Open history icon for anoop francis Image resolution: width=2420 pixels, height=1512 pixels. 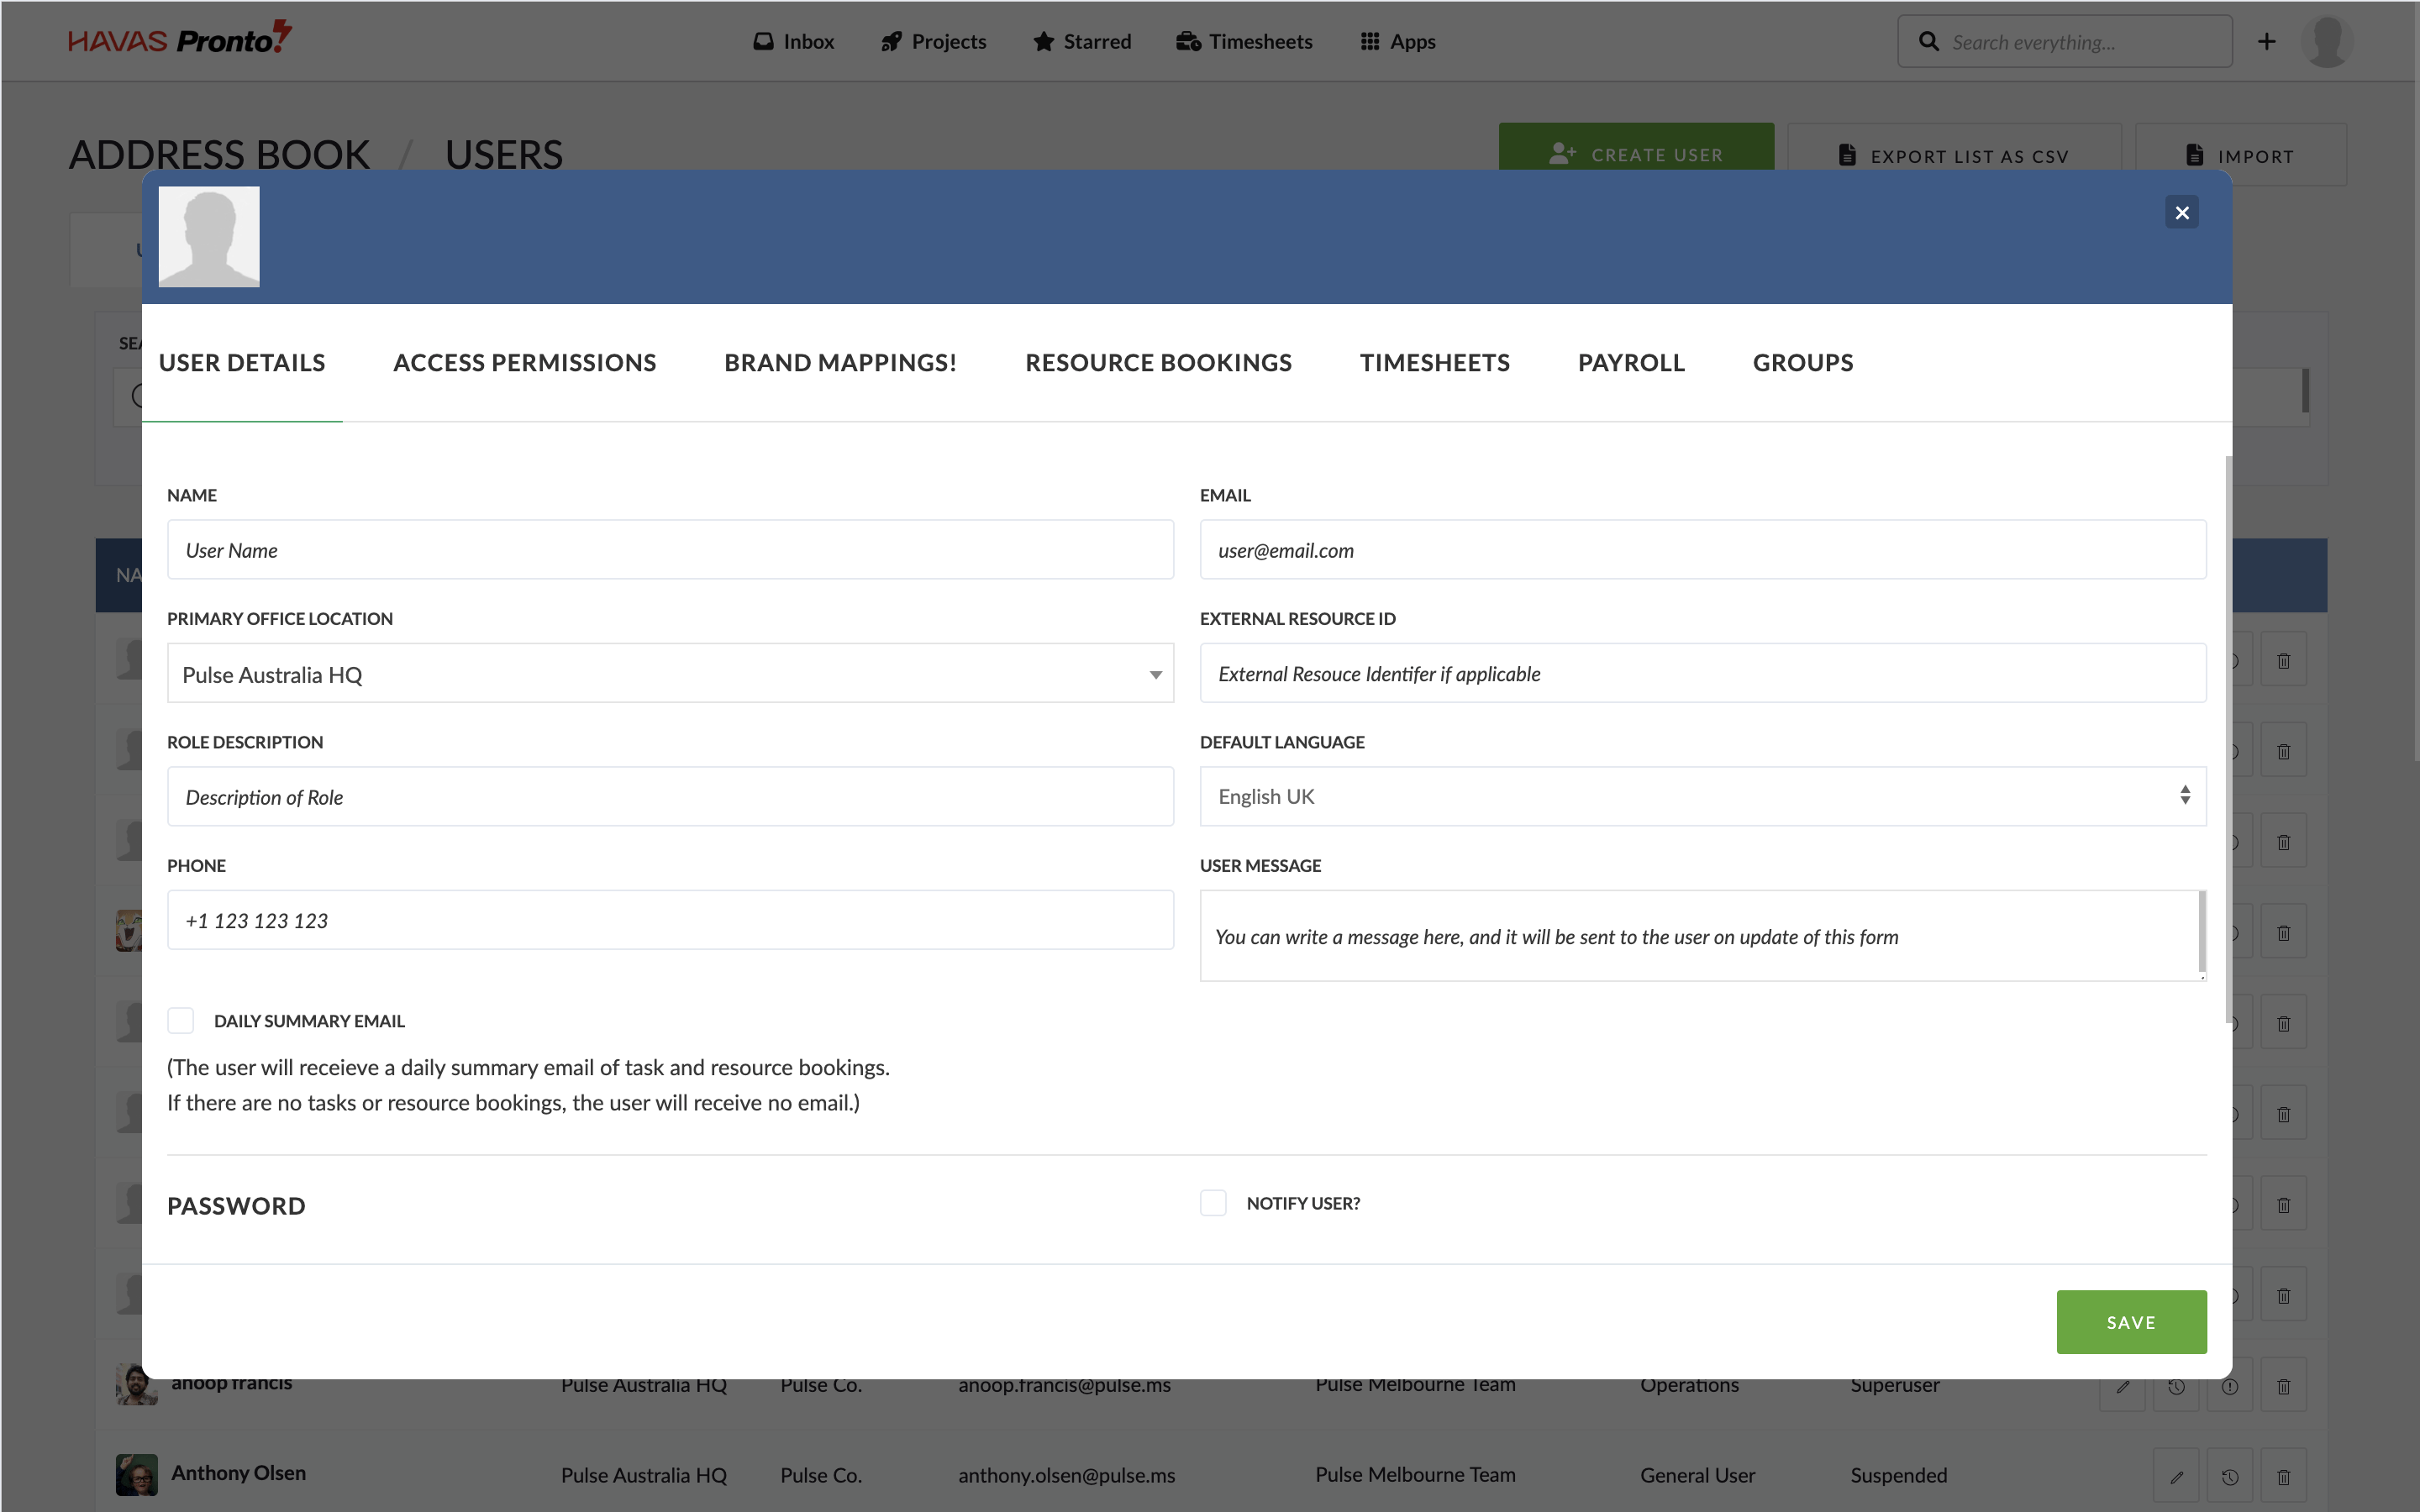tap(2176, 1386)
